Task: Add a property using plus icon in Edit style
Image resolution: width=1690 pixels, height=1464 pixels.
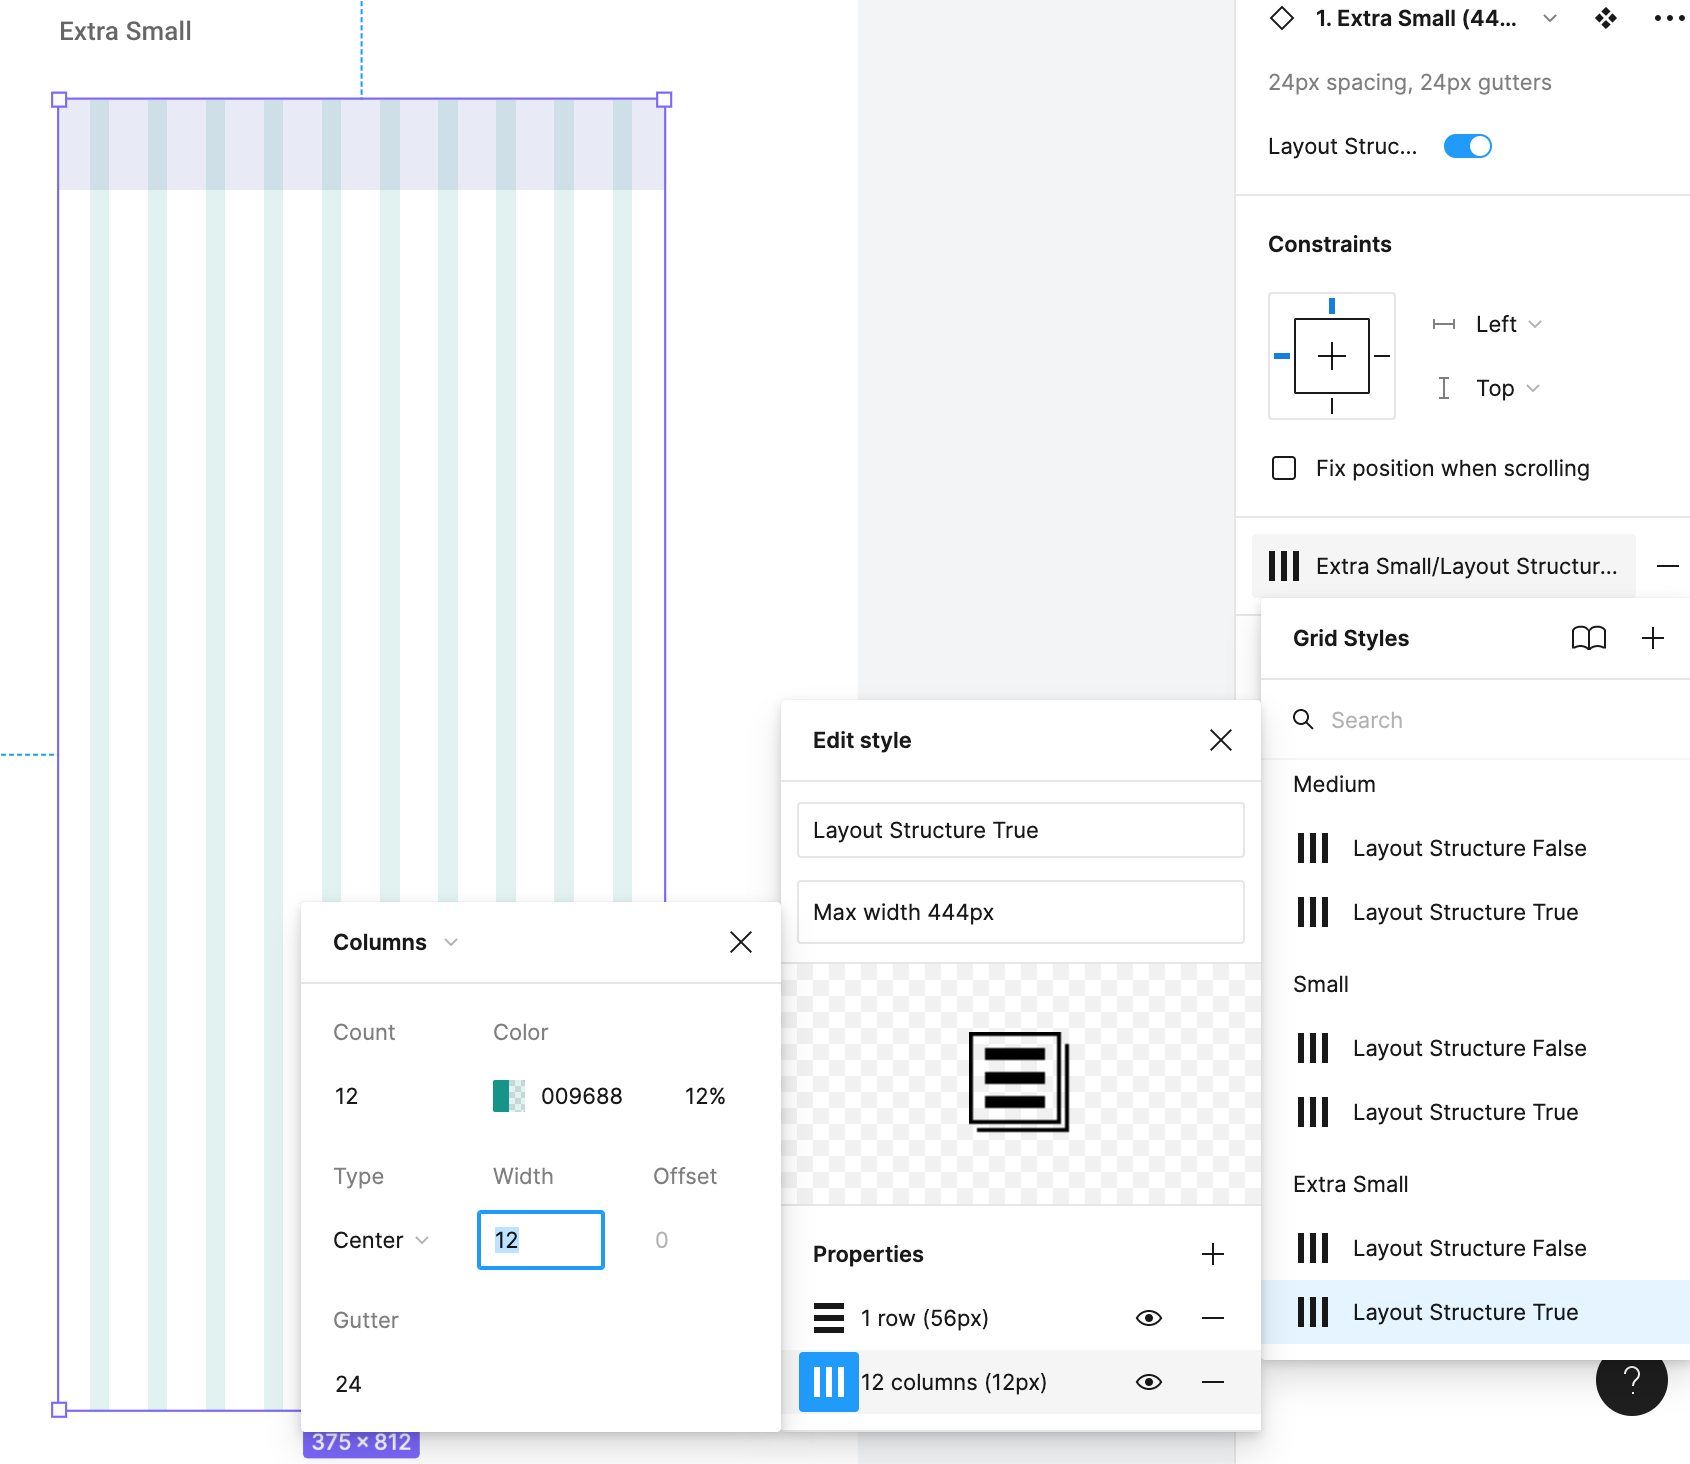Action: click(1213, 1253)
